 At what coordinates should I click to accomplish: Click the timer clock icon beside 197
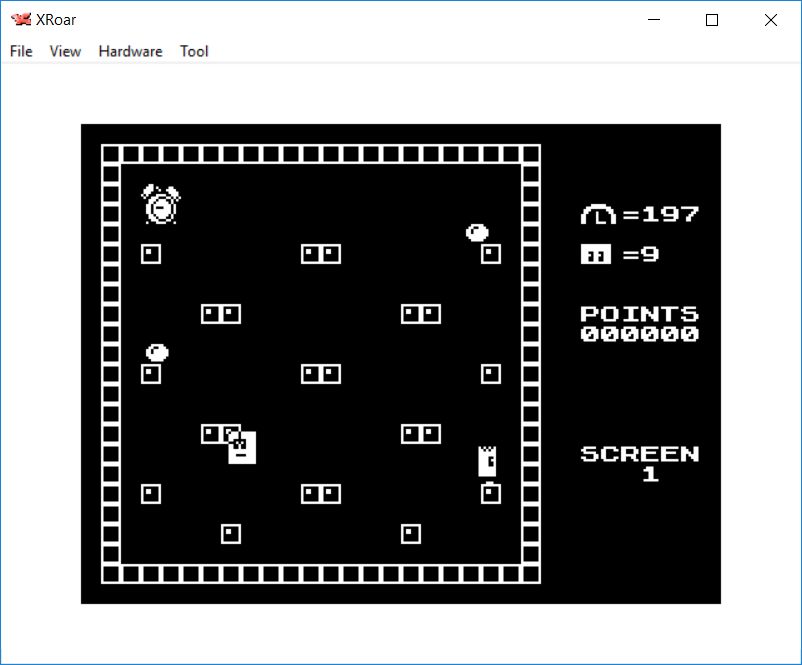tap(598, 214)
